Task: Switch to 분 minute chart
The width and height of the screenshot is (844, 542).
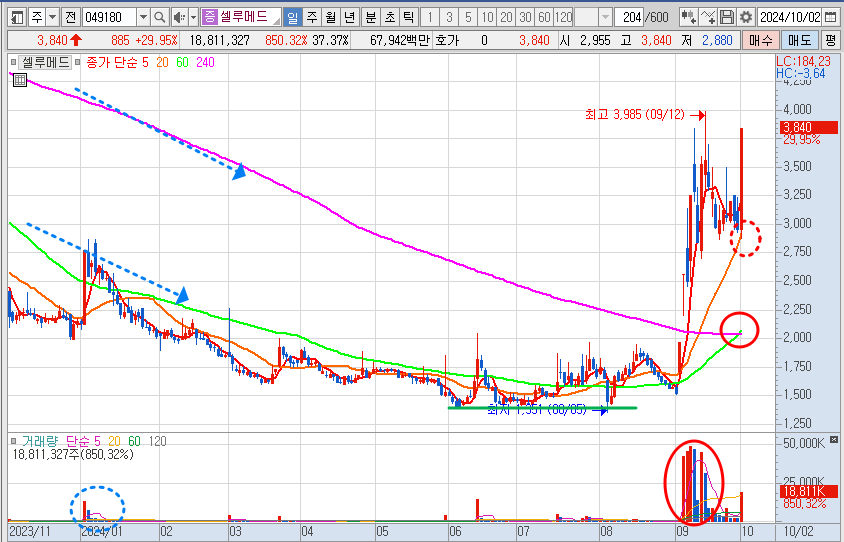Action: [371, 18]
